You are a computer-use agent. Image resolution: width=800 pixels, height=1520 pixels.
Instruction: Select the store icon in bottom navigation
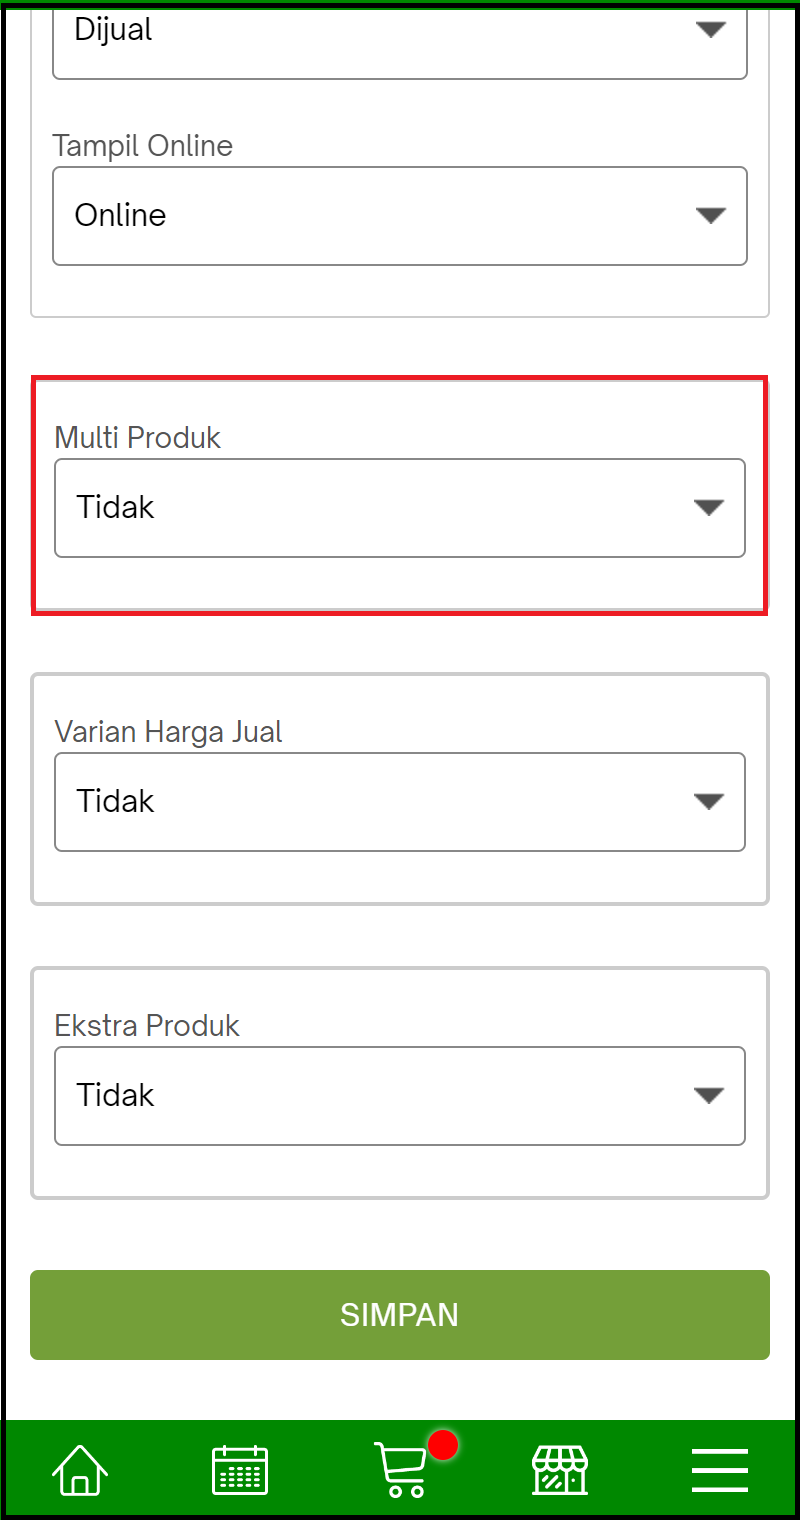pos(559,1469)
